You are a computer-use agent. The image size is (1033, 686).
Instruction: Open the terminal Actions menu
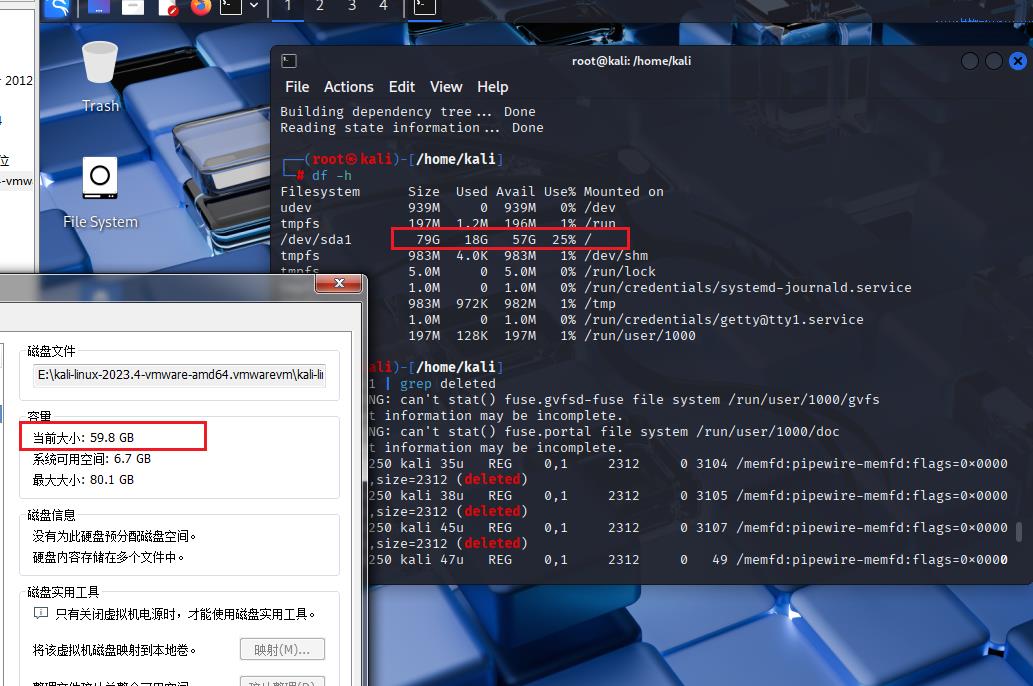(349, 87)
